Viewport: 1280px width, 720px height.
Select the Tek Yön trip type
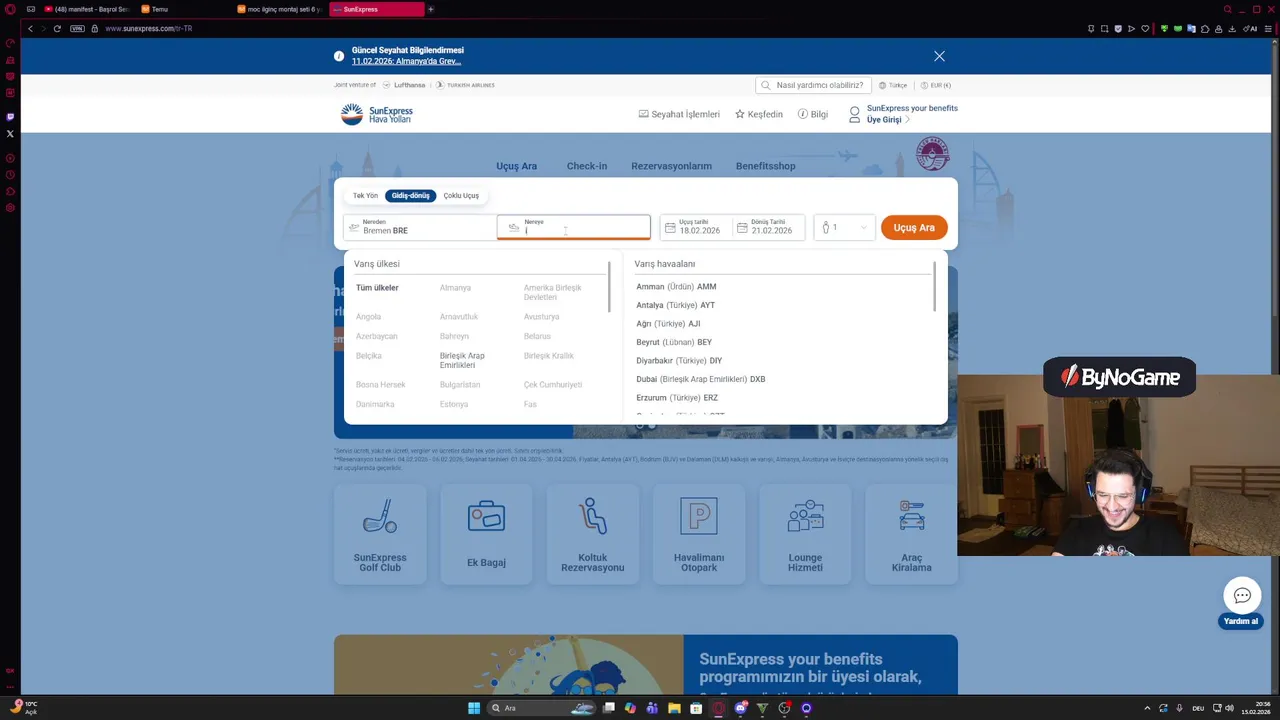coord(365,196)
